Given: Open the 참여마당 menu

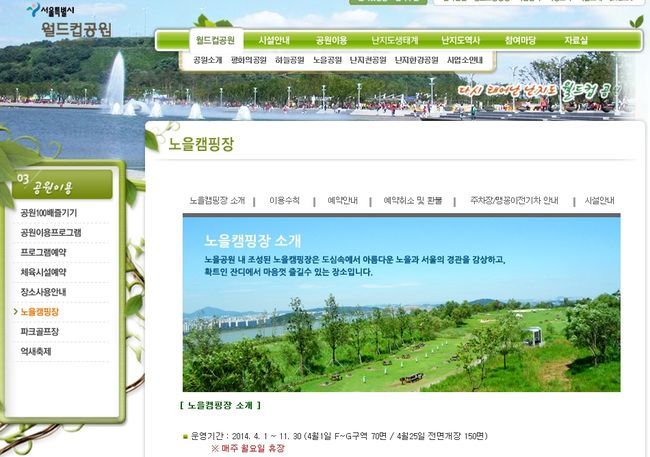Looking at the screenshot, I should 520,40.
